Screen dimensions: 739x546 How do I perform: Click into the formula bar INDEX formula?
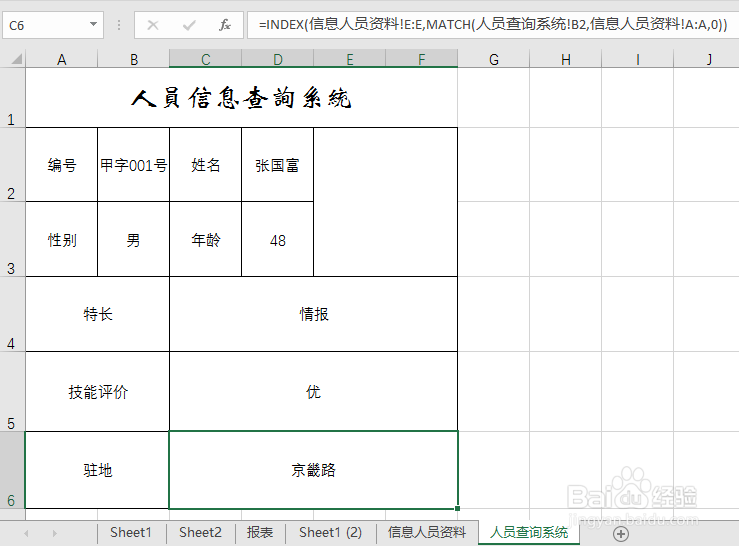click(493, 25)
